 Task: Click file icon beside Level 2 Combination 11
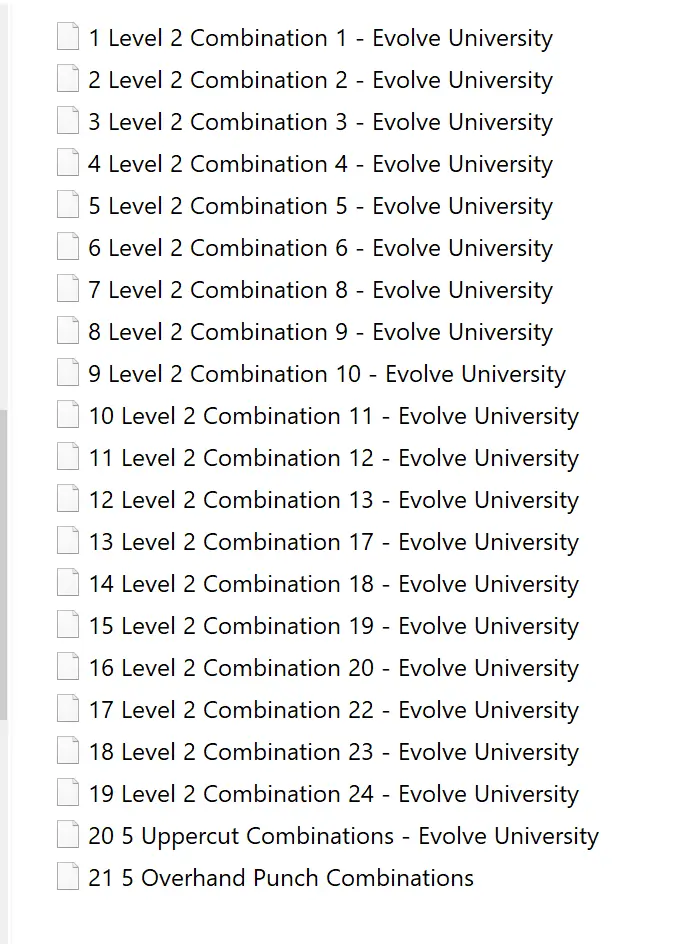point(68,416)
